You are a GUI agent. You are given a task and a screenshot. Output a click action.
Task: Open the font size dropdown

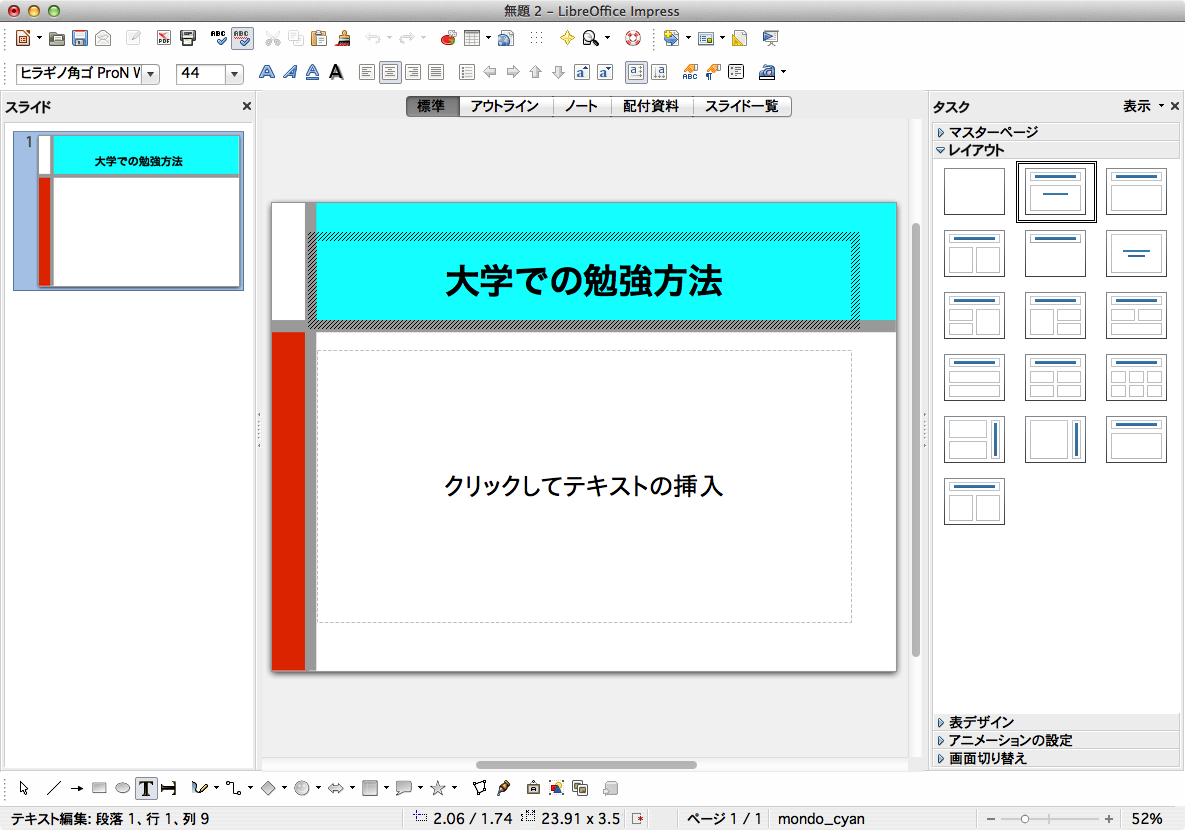[x=234, y=74]
